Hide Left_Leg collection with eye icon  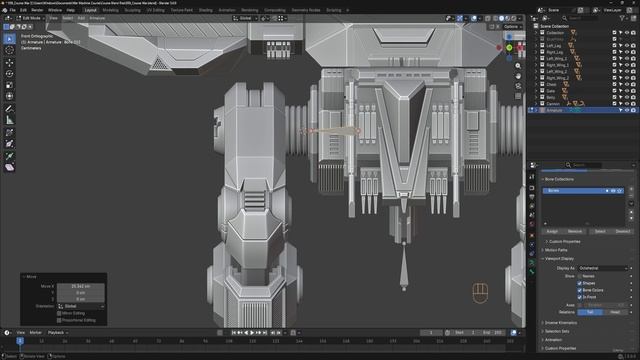tap(627, 46)
